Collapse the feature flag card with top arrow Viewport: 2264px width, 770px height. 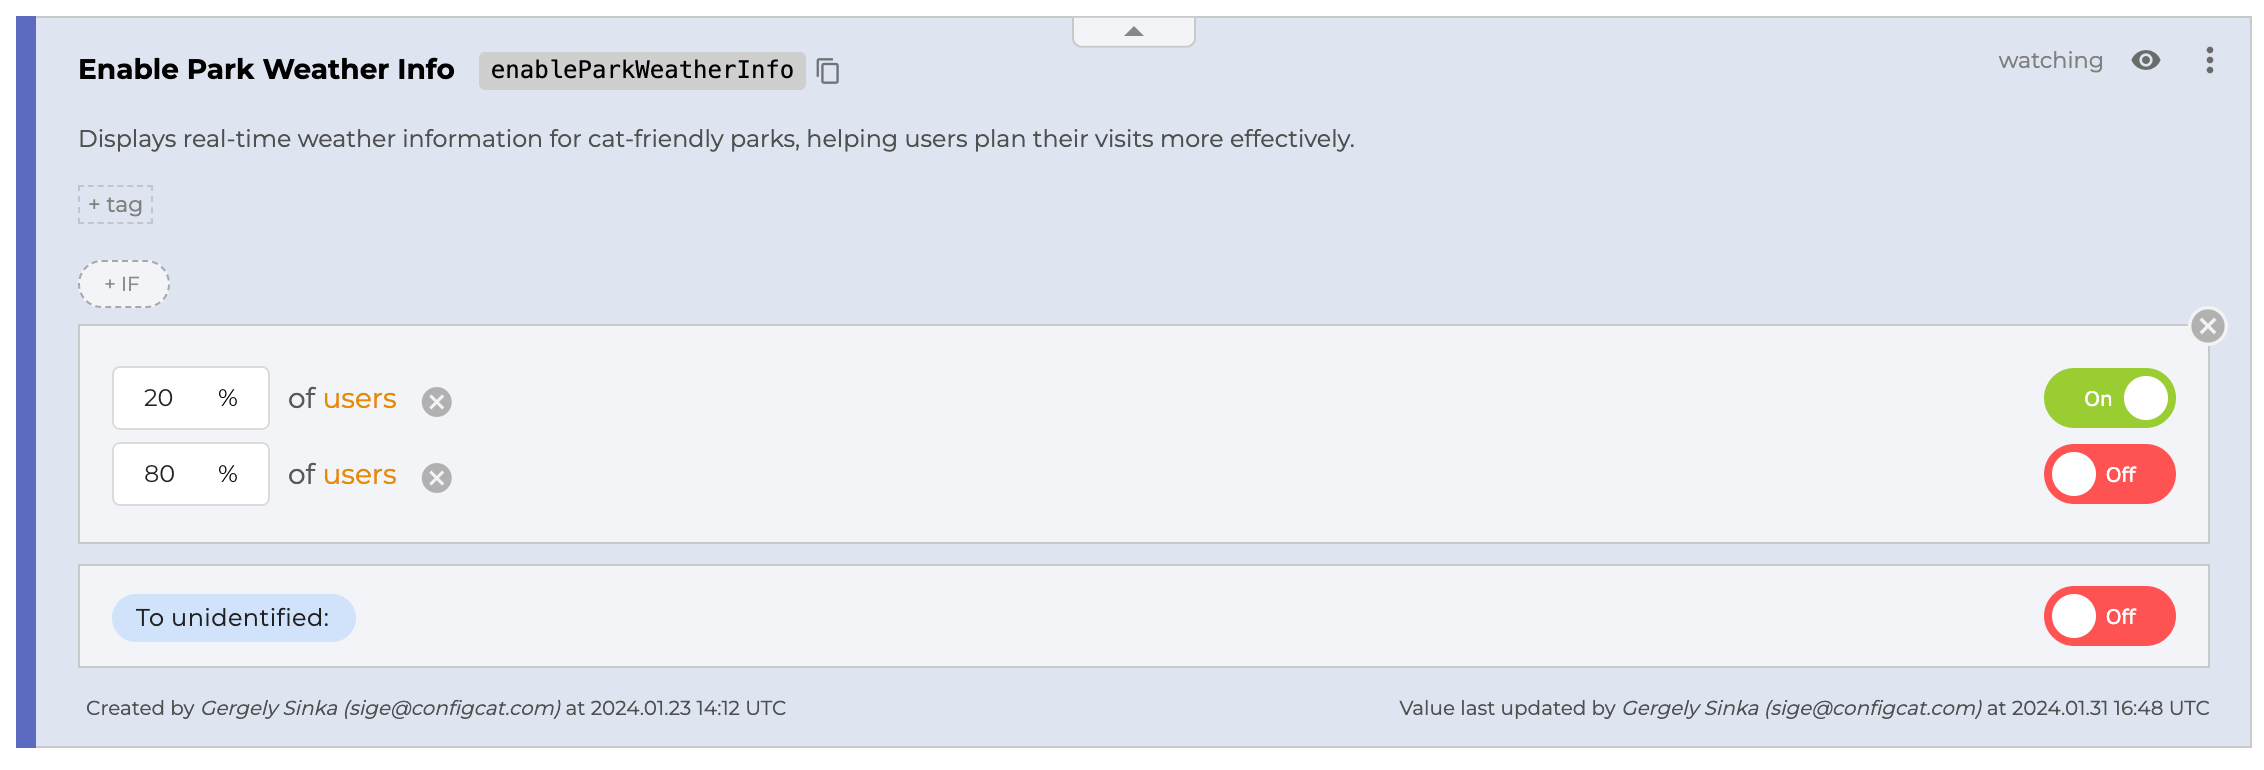coord(1133,32)
